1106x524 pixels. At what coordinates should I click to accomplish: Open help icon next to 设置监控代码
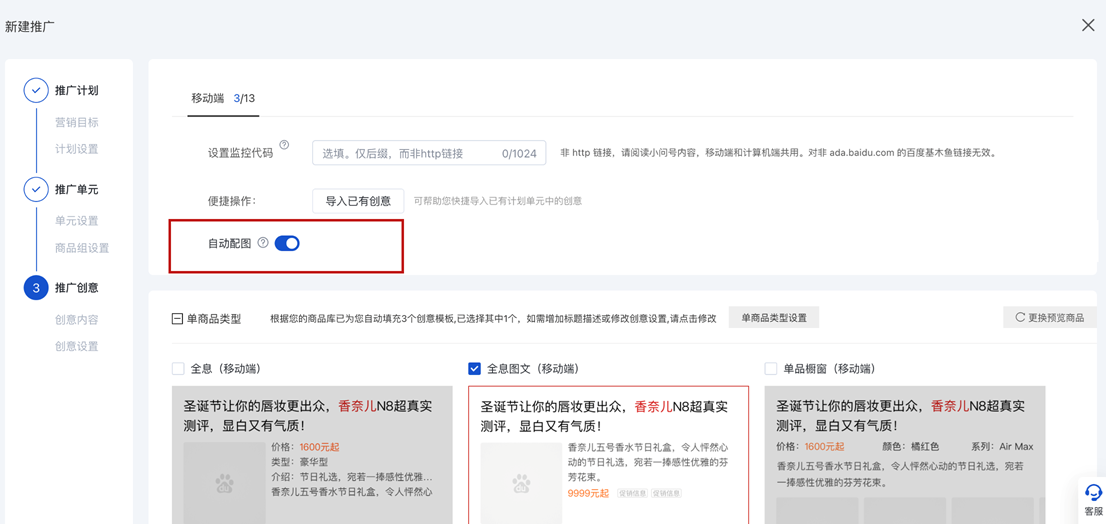[x=284, y=145]
